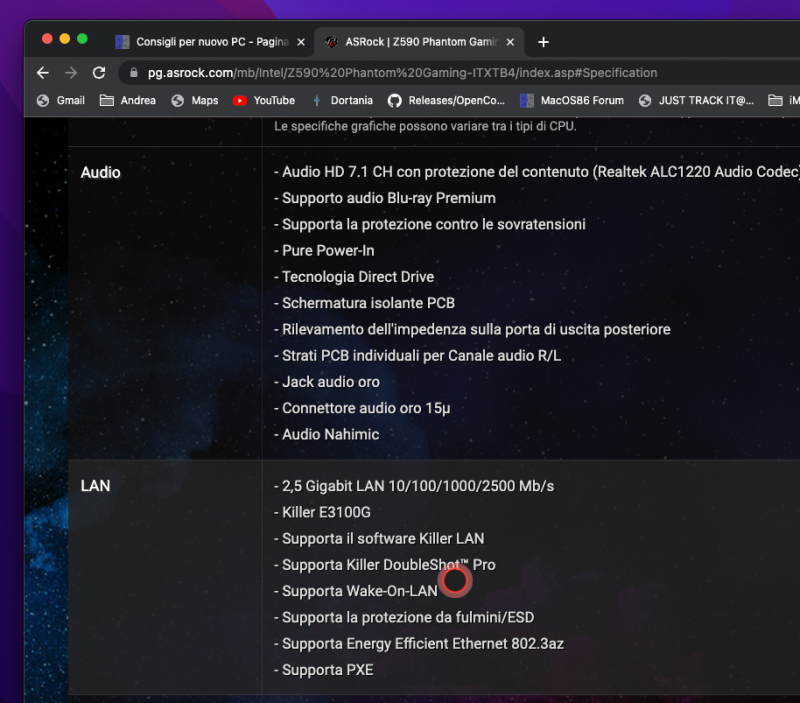Click inside the address bar URL field
Image resolution: width=800 pixels, height=703 pixels.
click(400, 73)
